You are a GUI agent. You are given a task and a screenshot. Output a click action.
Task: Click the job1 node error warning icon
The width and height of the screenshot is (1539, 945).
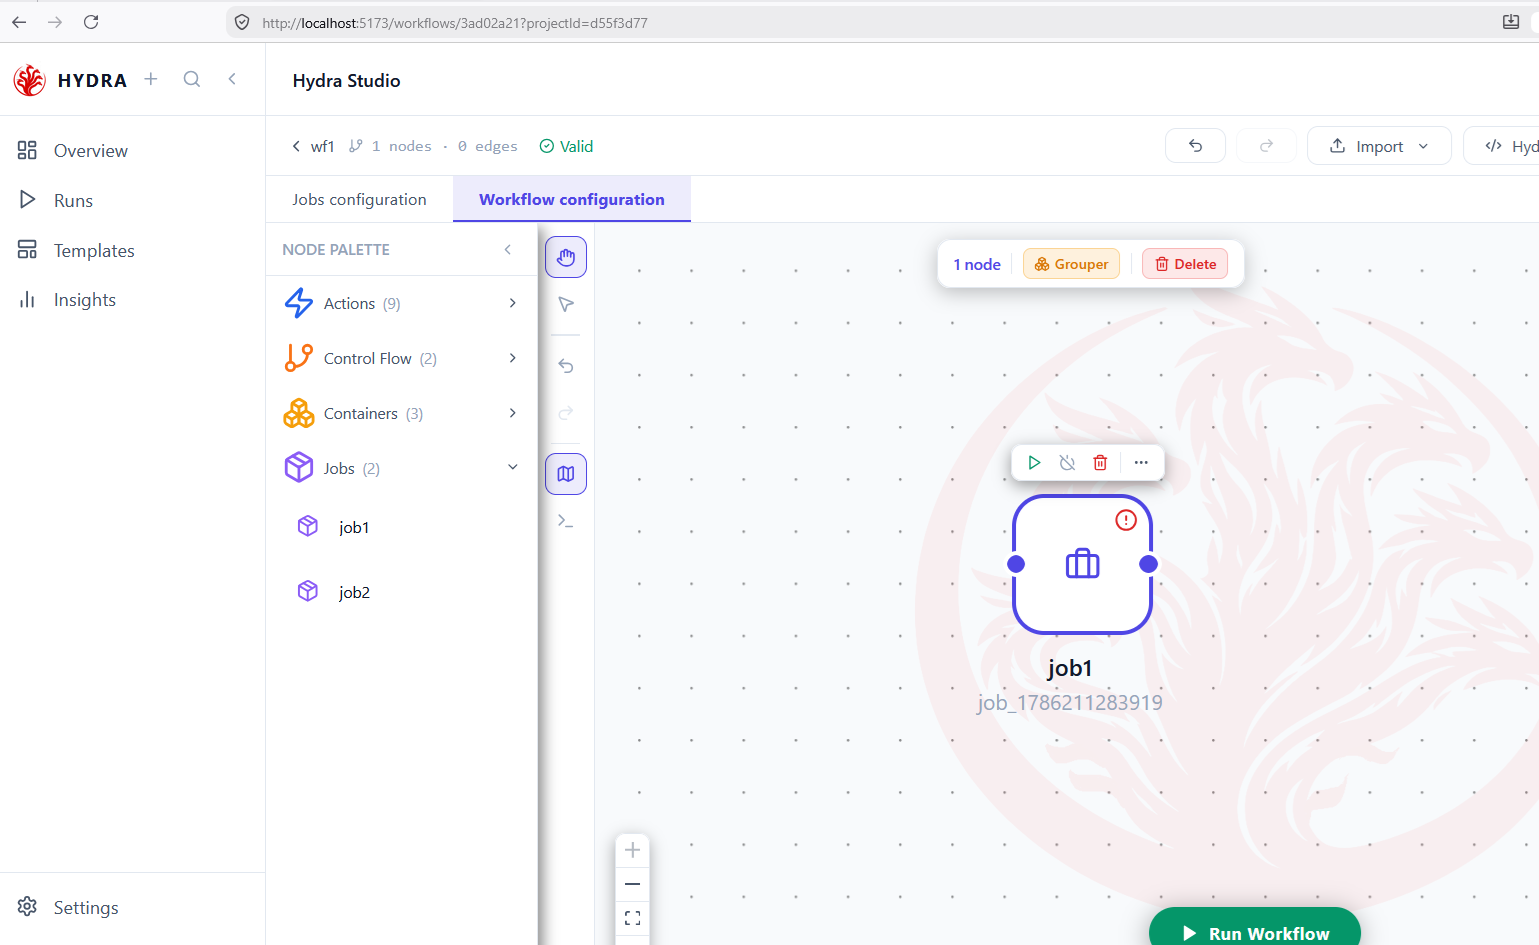pyautogui.click(x=1126, y=520)
